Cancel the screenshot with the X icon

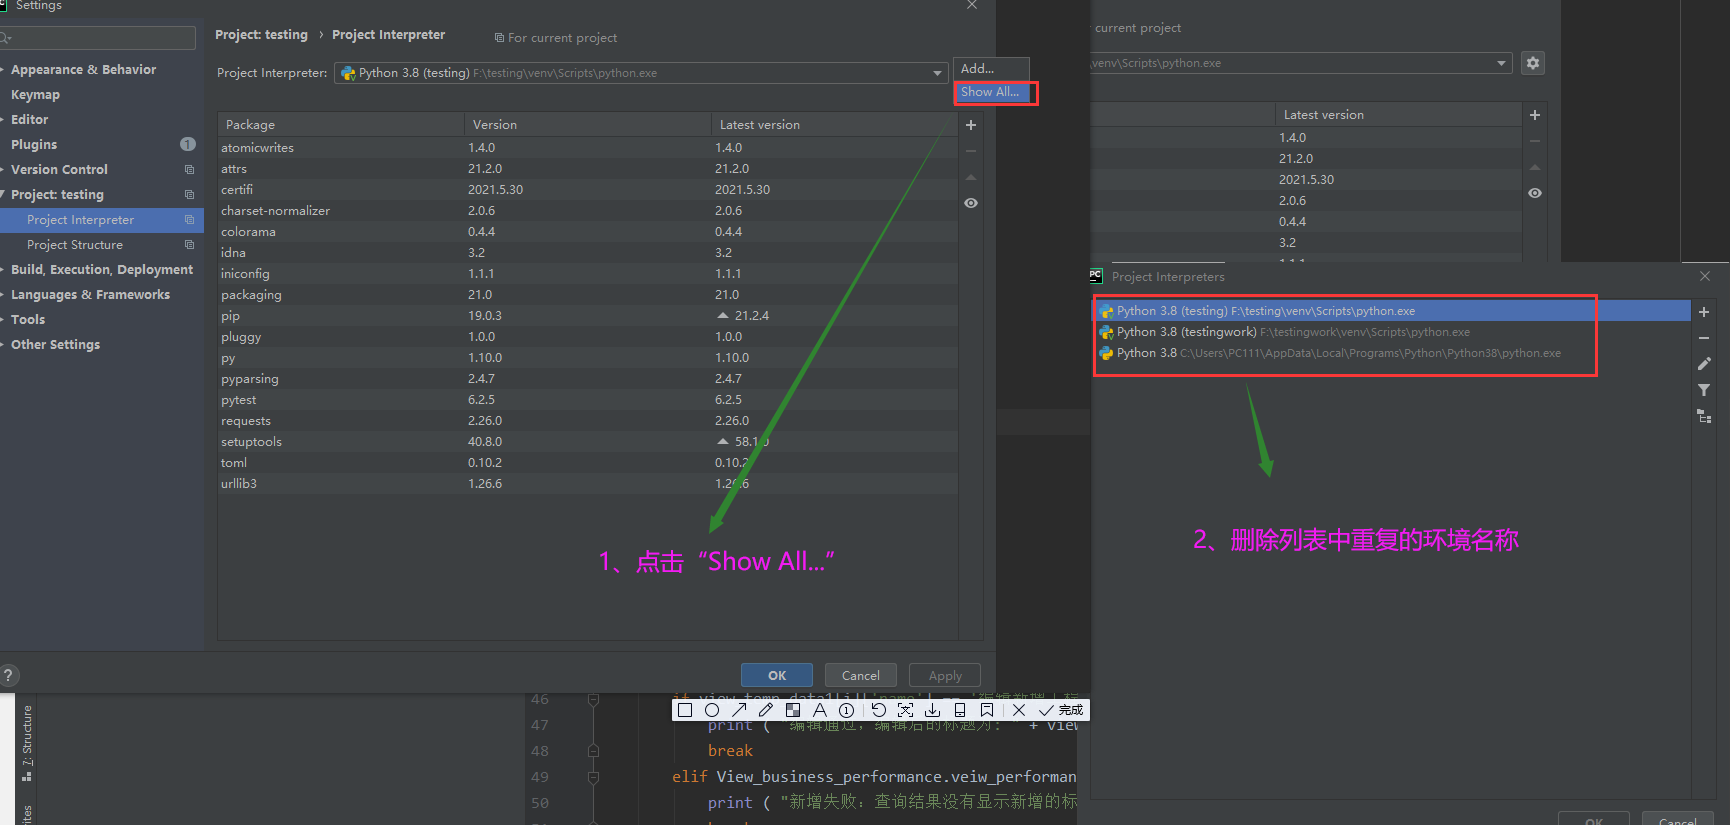pos(1019,710)
